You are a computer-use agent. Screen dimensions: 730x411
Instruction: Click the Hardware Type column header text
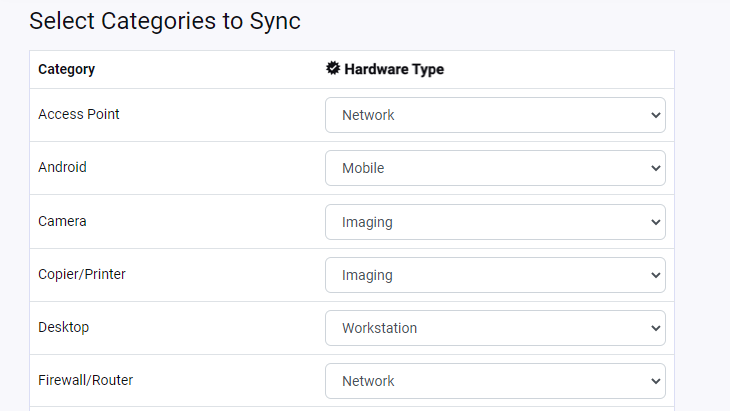tap(394, 70)
